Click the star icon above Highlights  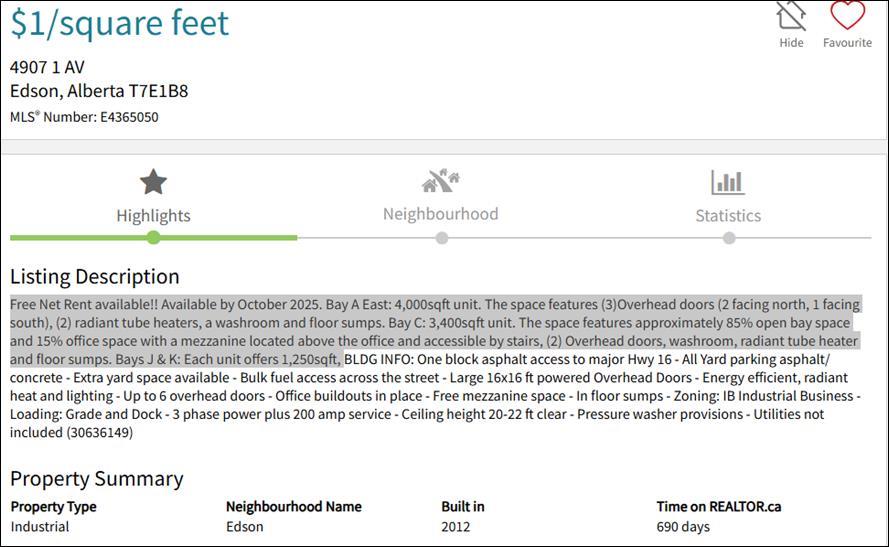pos(153,182)
